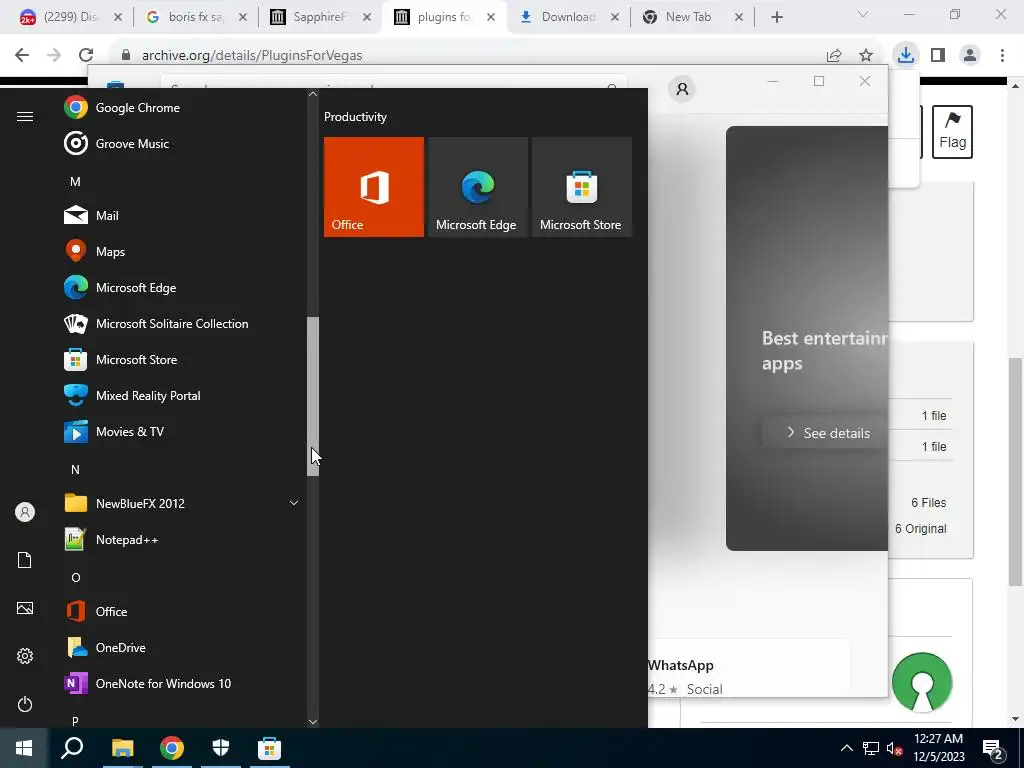
Task: Switch to the SapphireF browser tab
Action: 320,17
